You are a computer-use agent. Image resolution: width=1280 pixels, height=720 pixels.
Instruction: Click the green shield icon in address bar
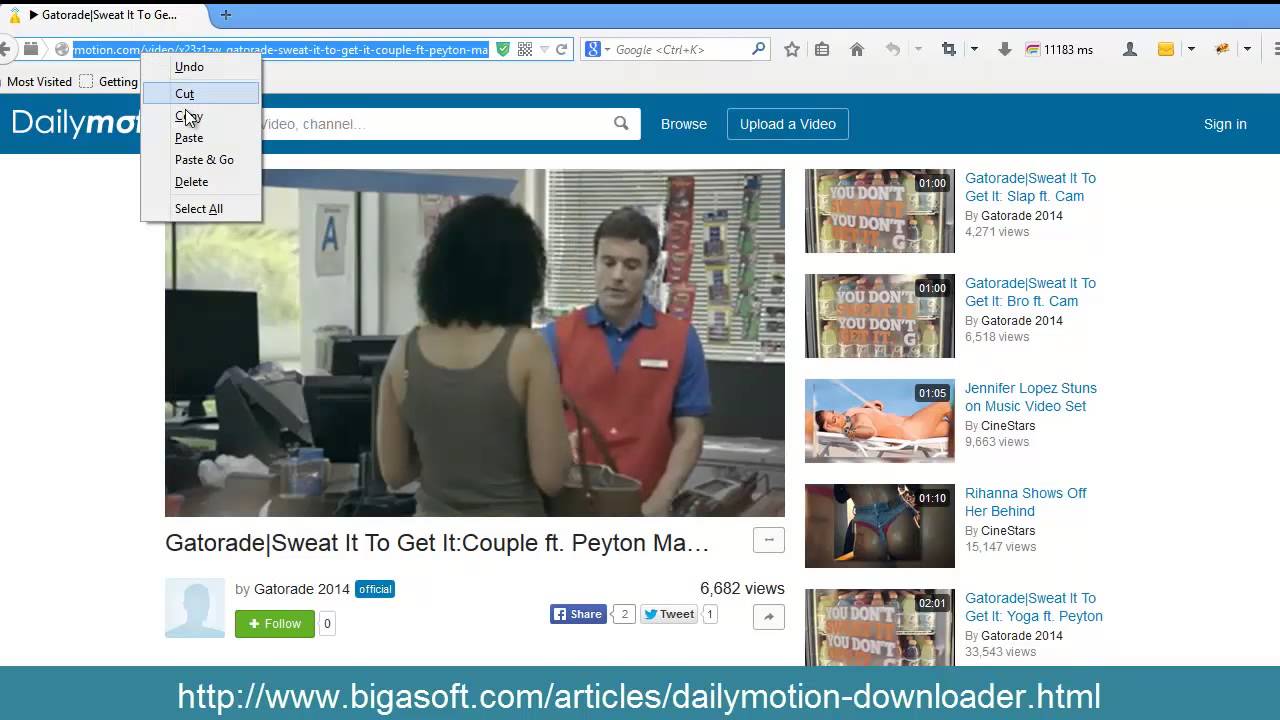click(x=503, y=49)
